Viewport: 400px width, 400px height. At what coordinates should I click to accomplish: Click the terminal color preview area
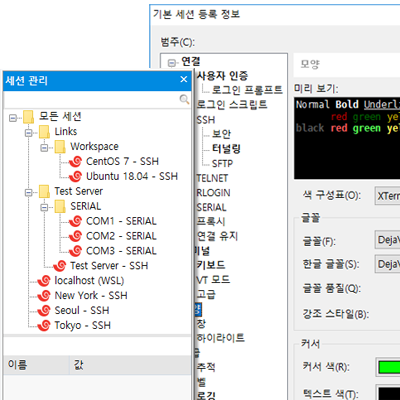[x=347, y=138]
